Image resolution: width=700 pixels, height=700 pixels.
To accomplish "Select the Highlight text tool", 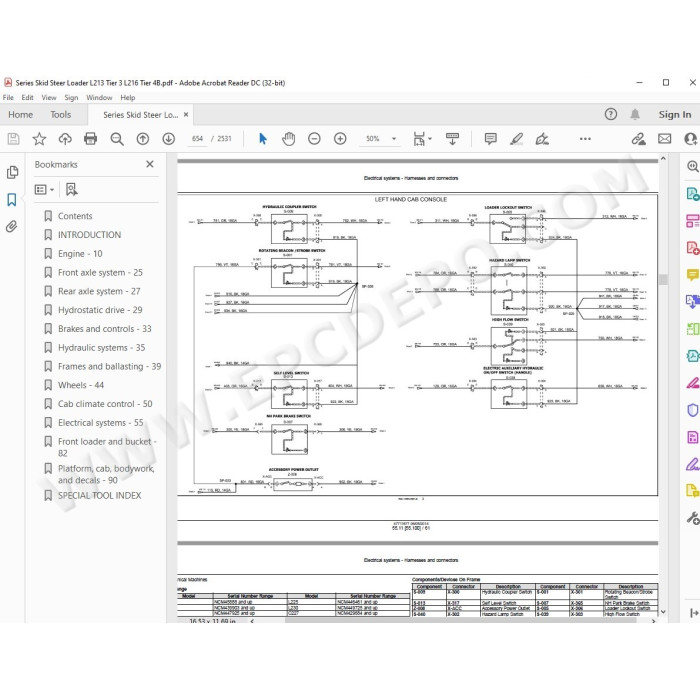I will pyautogui.click(x=517, y=139).
